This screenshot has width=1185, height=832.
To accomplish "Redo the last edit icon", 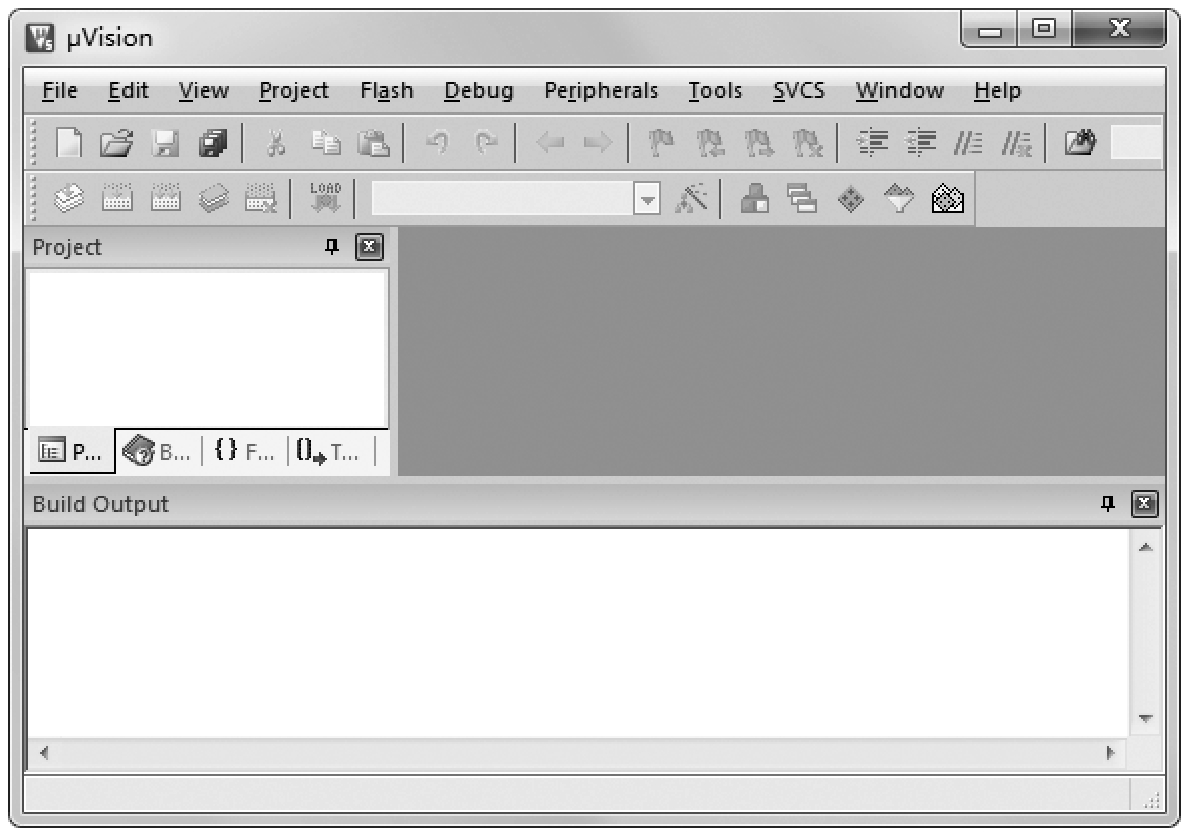I will click(x=485, y=141).
